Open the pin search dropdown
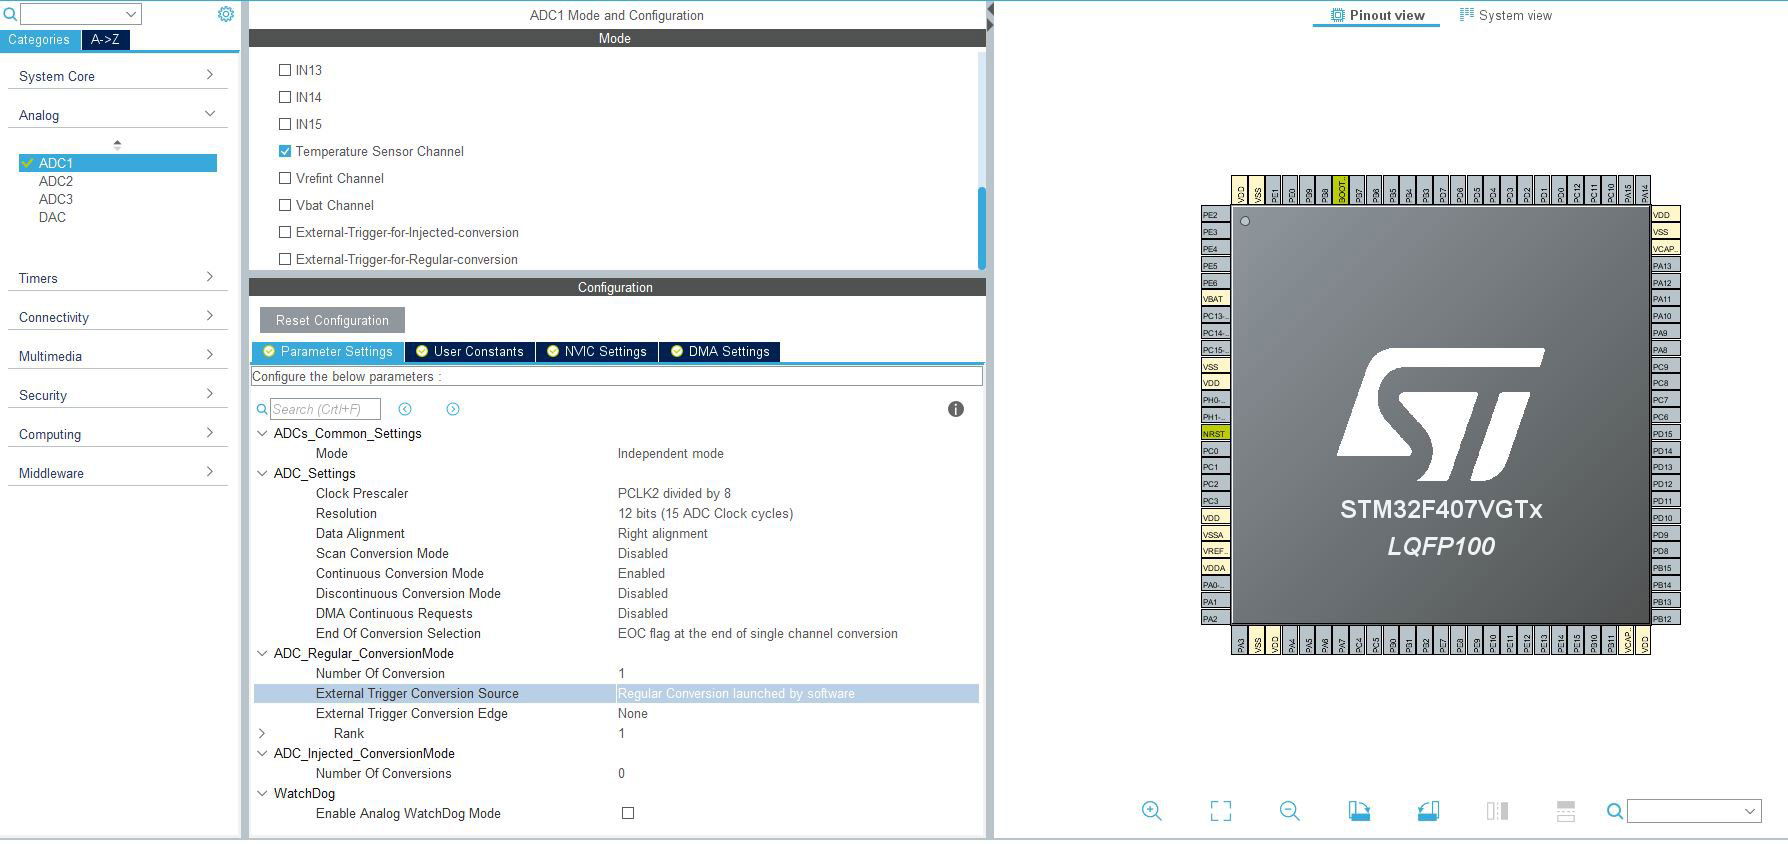 1750,811
